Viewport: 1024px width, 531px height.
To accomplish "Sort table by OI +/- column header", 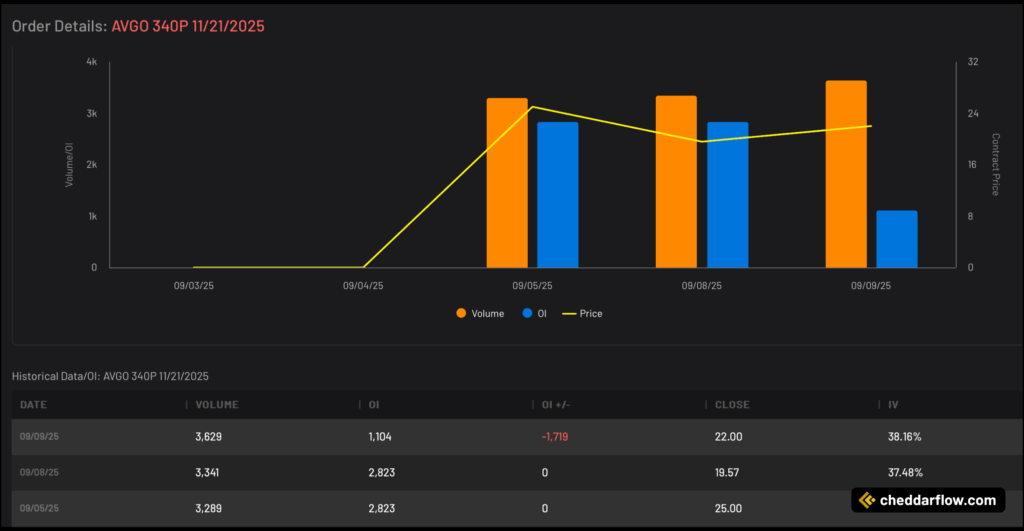I will 556,405.
